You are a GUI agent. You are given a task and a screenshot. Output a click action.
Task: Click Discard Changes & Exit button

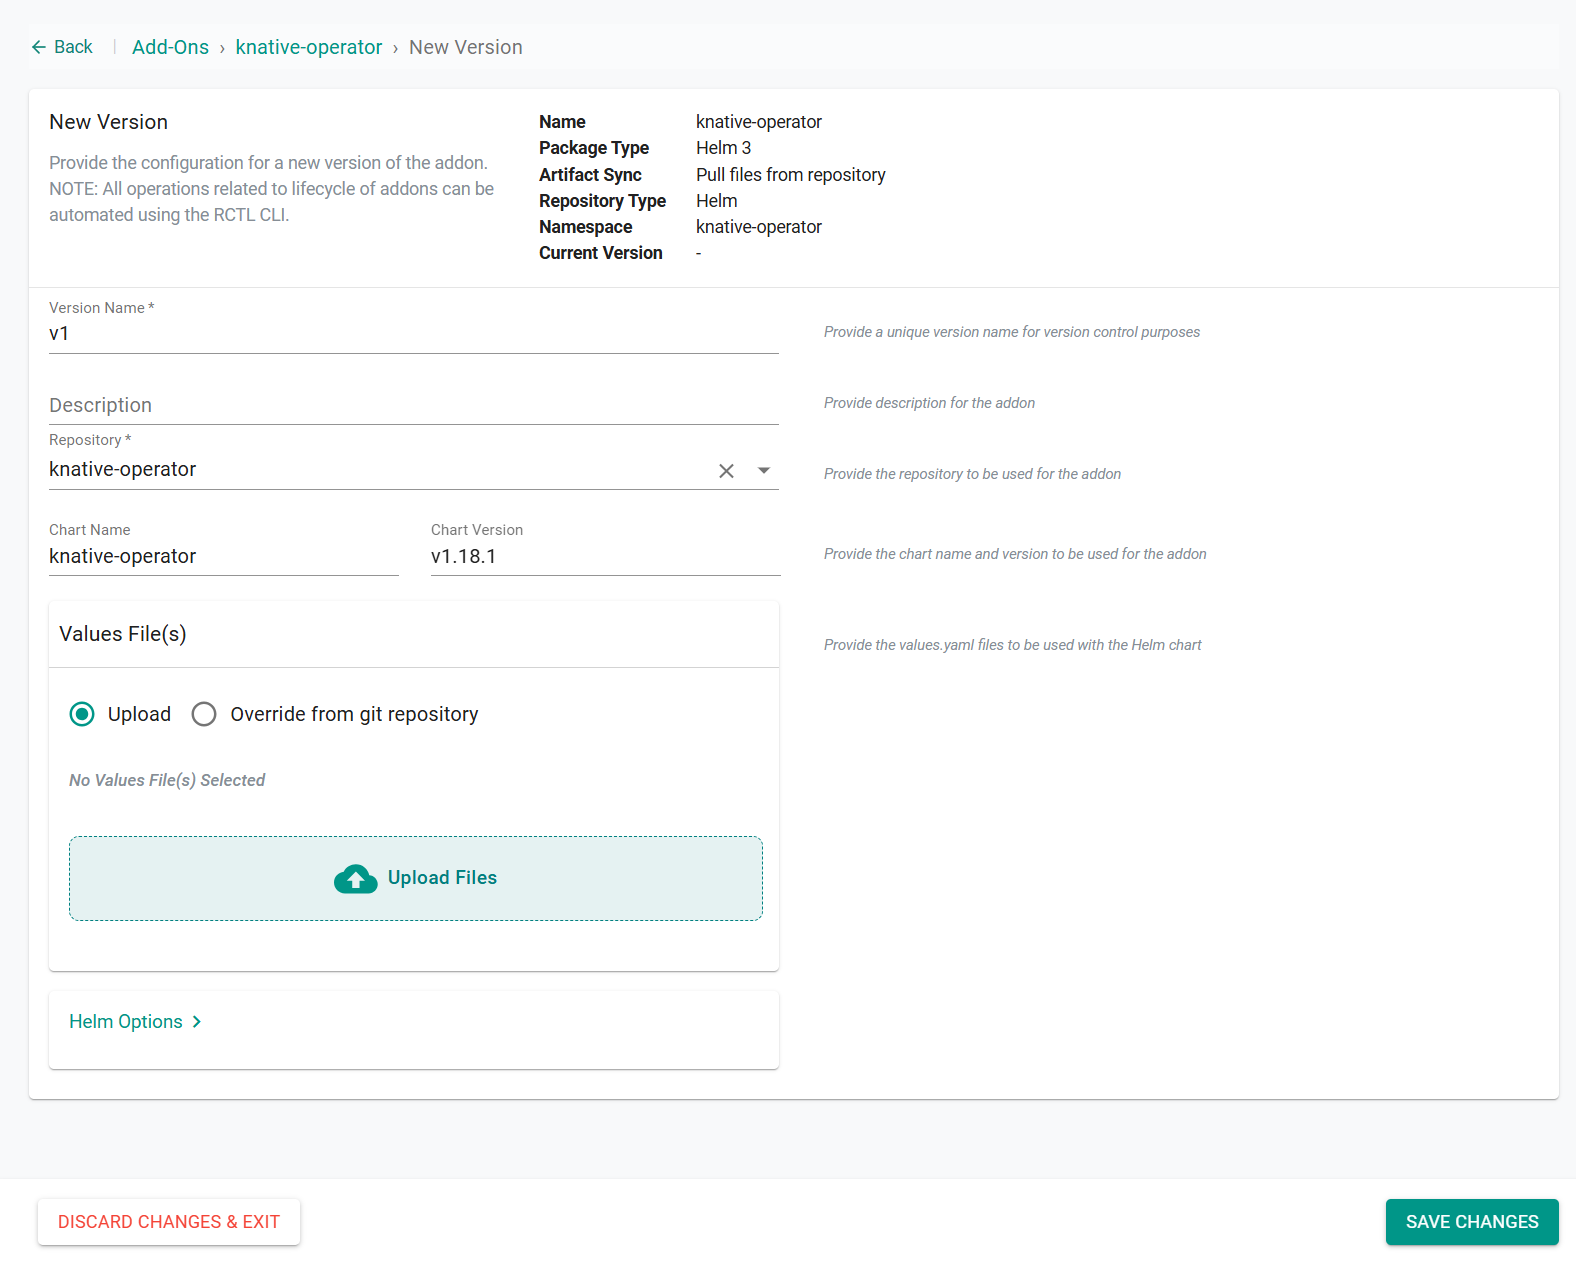169,1222
